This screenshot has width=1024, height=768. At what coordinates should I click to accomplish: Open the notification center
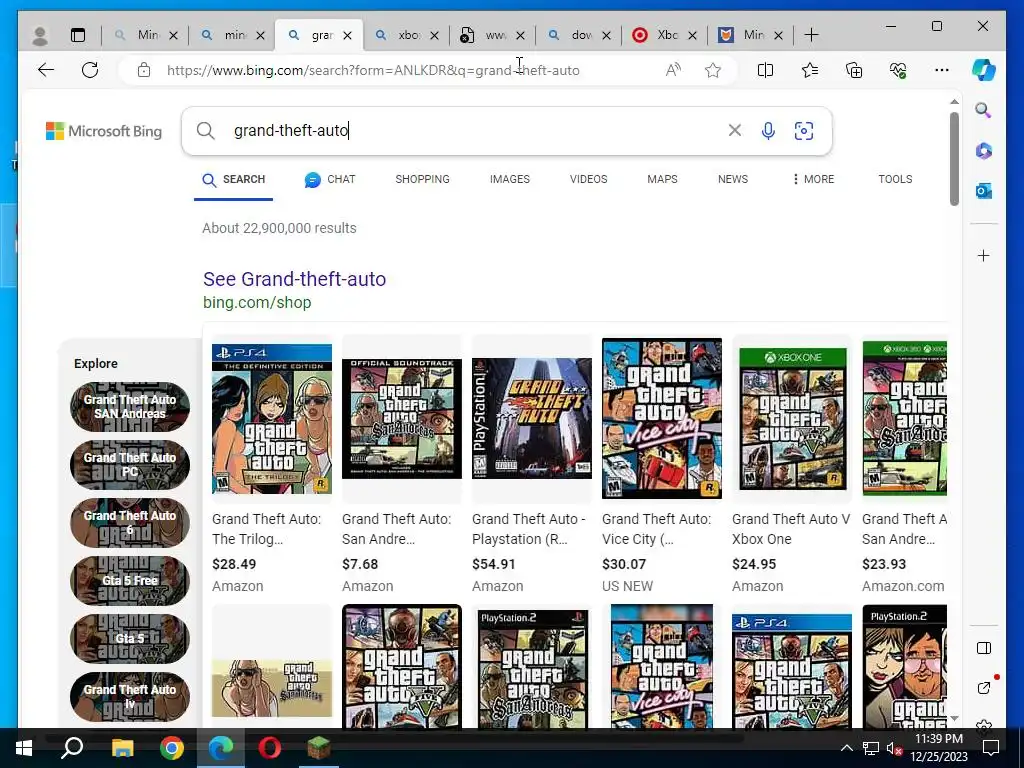coord(991,748)
